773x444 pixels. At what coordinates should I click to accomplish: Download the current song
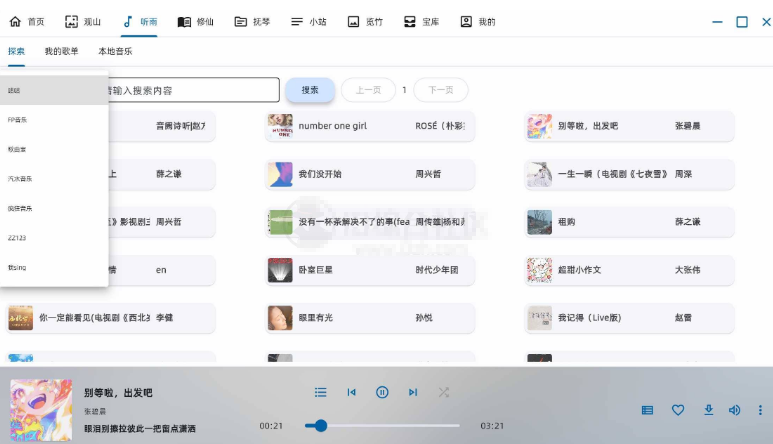(708, 410)
